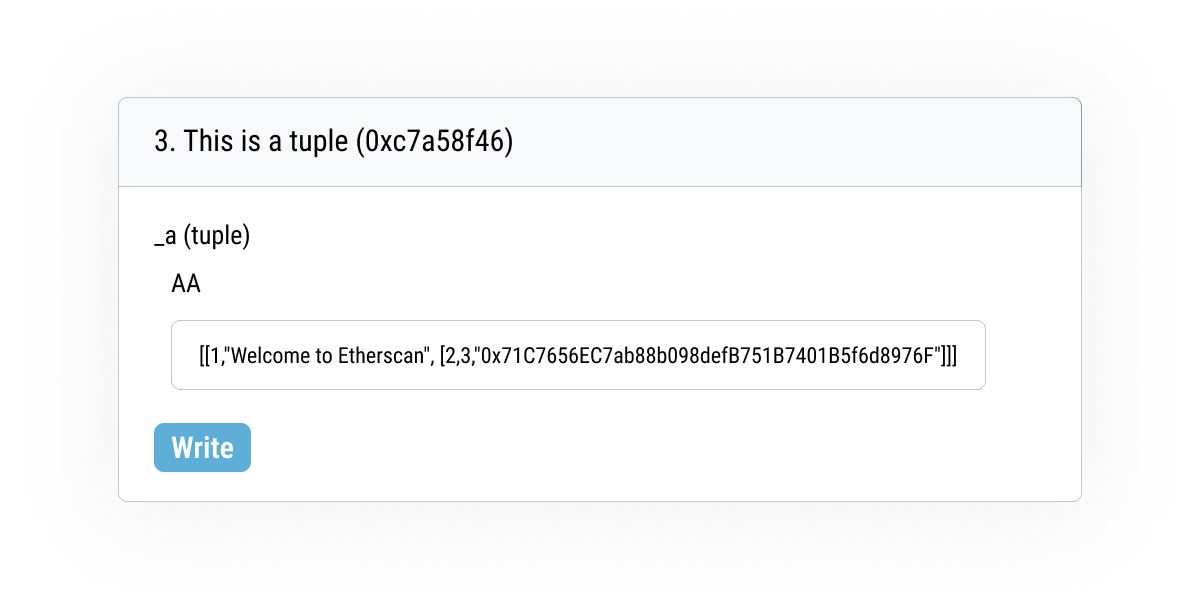
Task: Click the leading '1' value in the input
Action: pos(216,355)
